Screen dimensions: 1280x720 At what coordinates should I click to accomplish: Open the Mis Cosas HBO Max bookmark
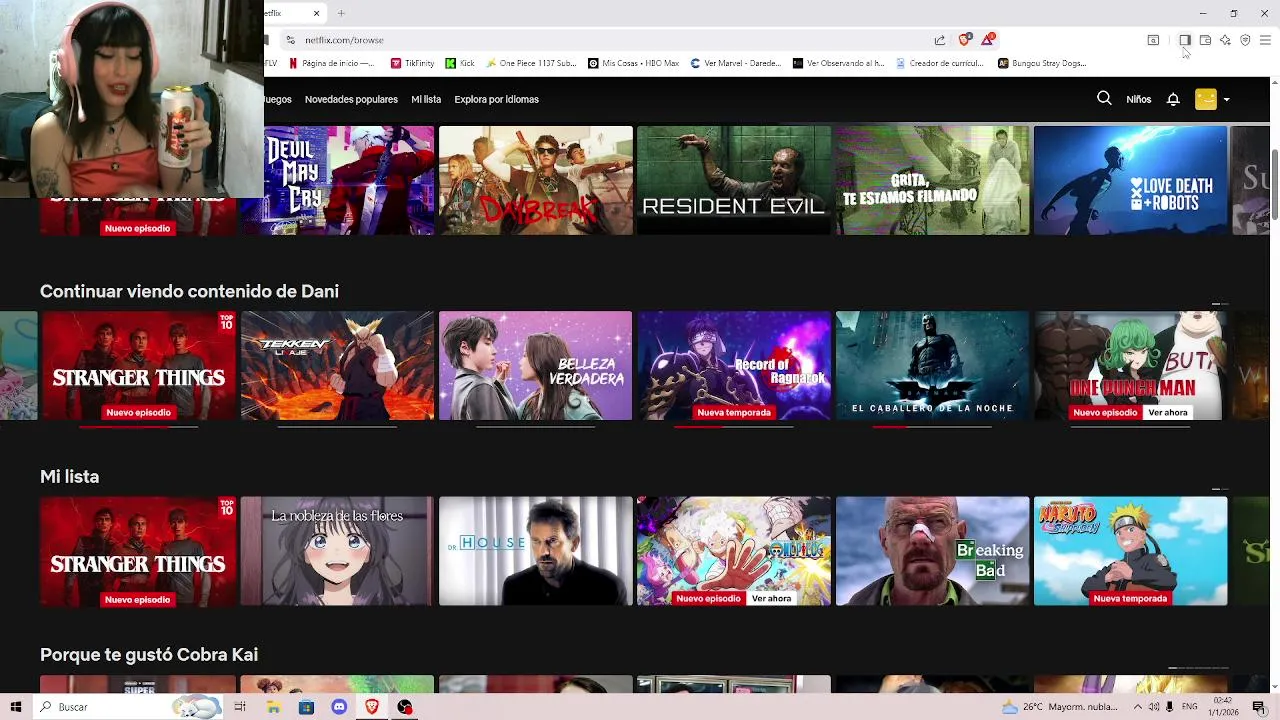[634, 63]
